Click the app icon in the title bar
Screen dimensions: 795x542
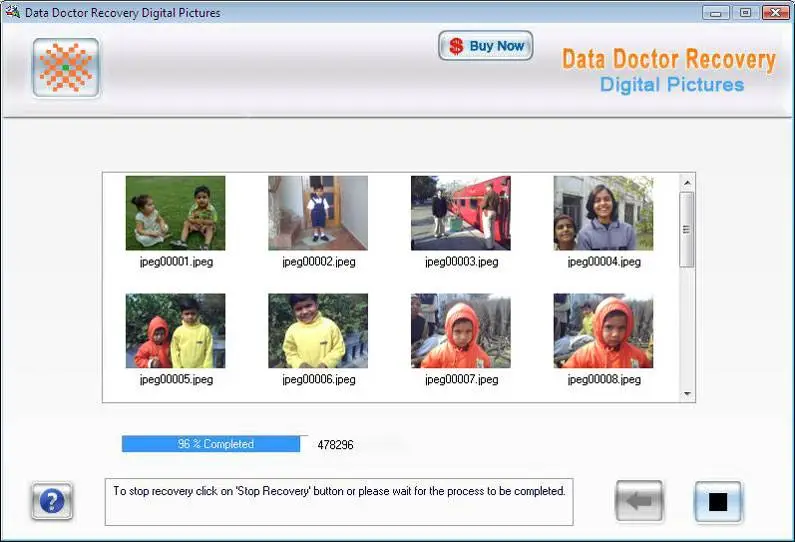pyautogui.click(x=12, y=12)
